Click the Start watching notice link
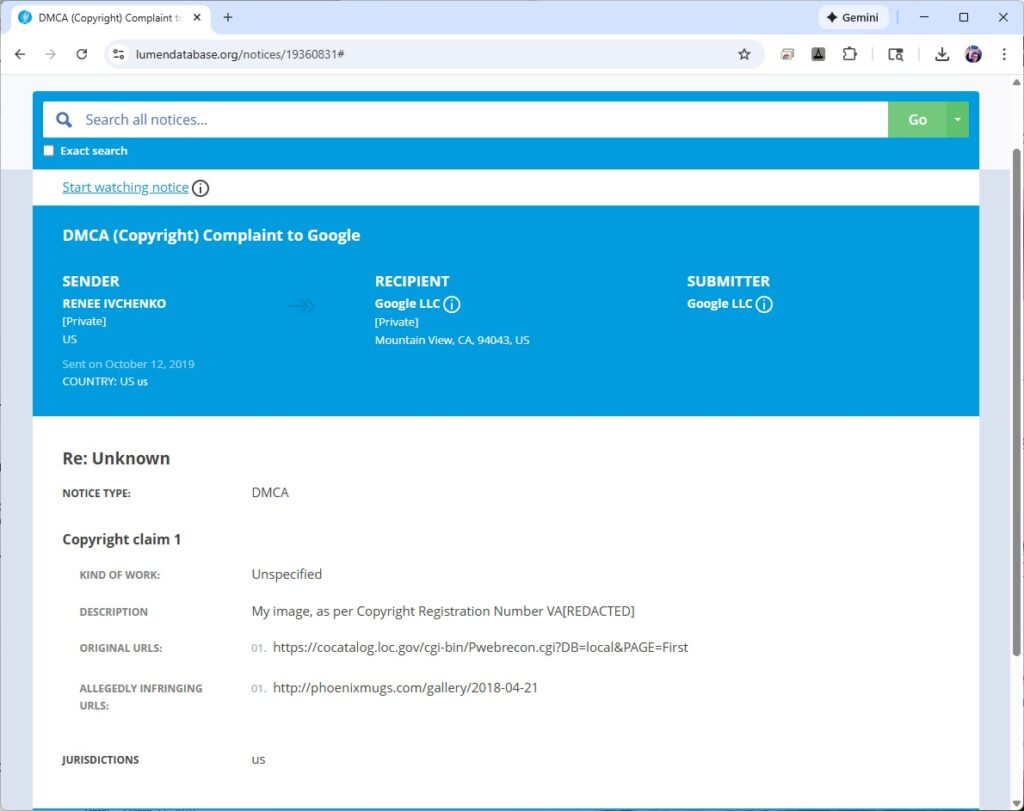The image size is (1024, 811). tap(125, 187)
